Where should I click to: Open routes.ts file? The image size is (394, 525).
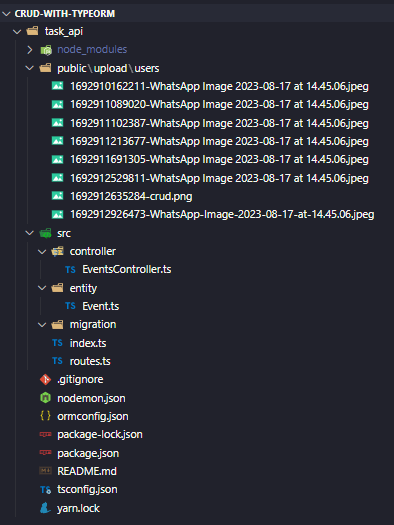90,361
